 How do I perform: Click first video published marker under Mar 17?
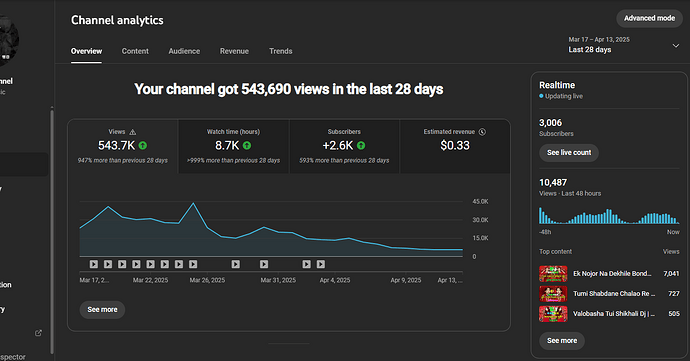(x=94, y=264)
